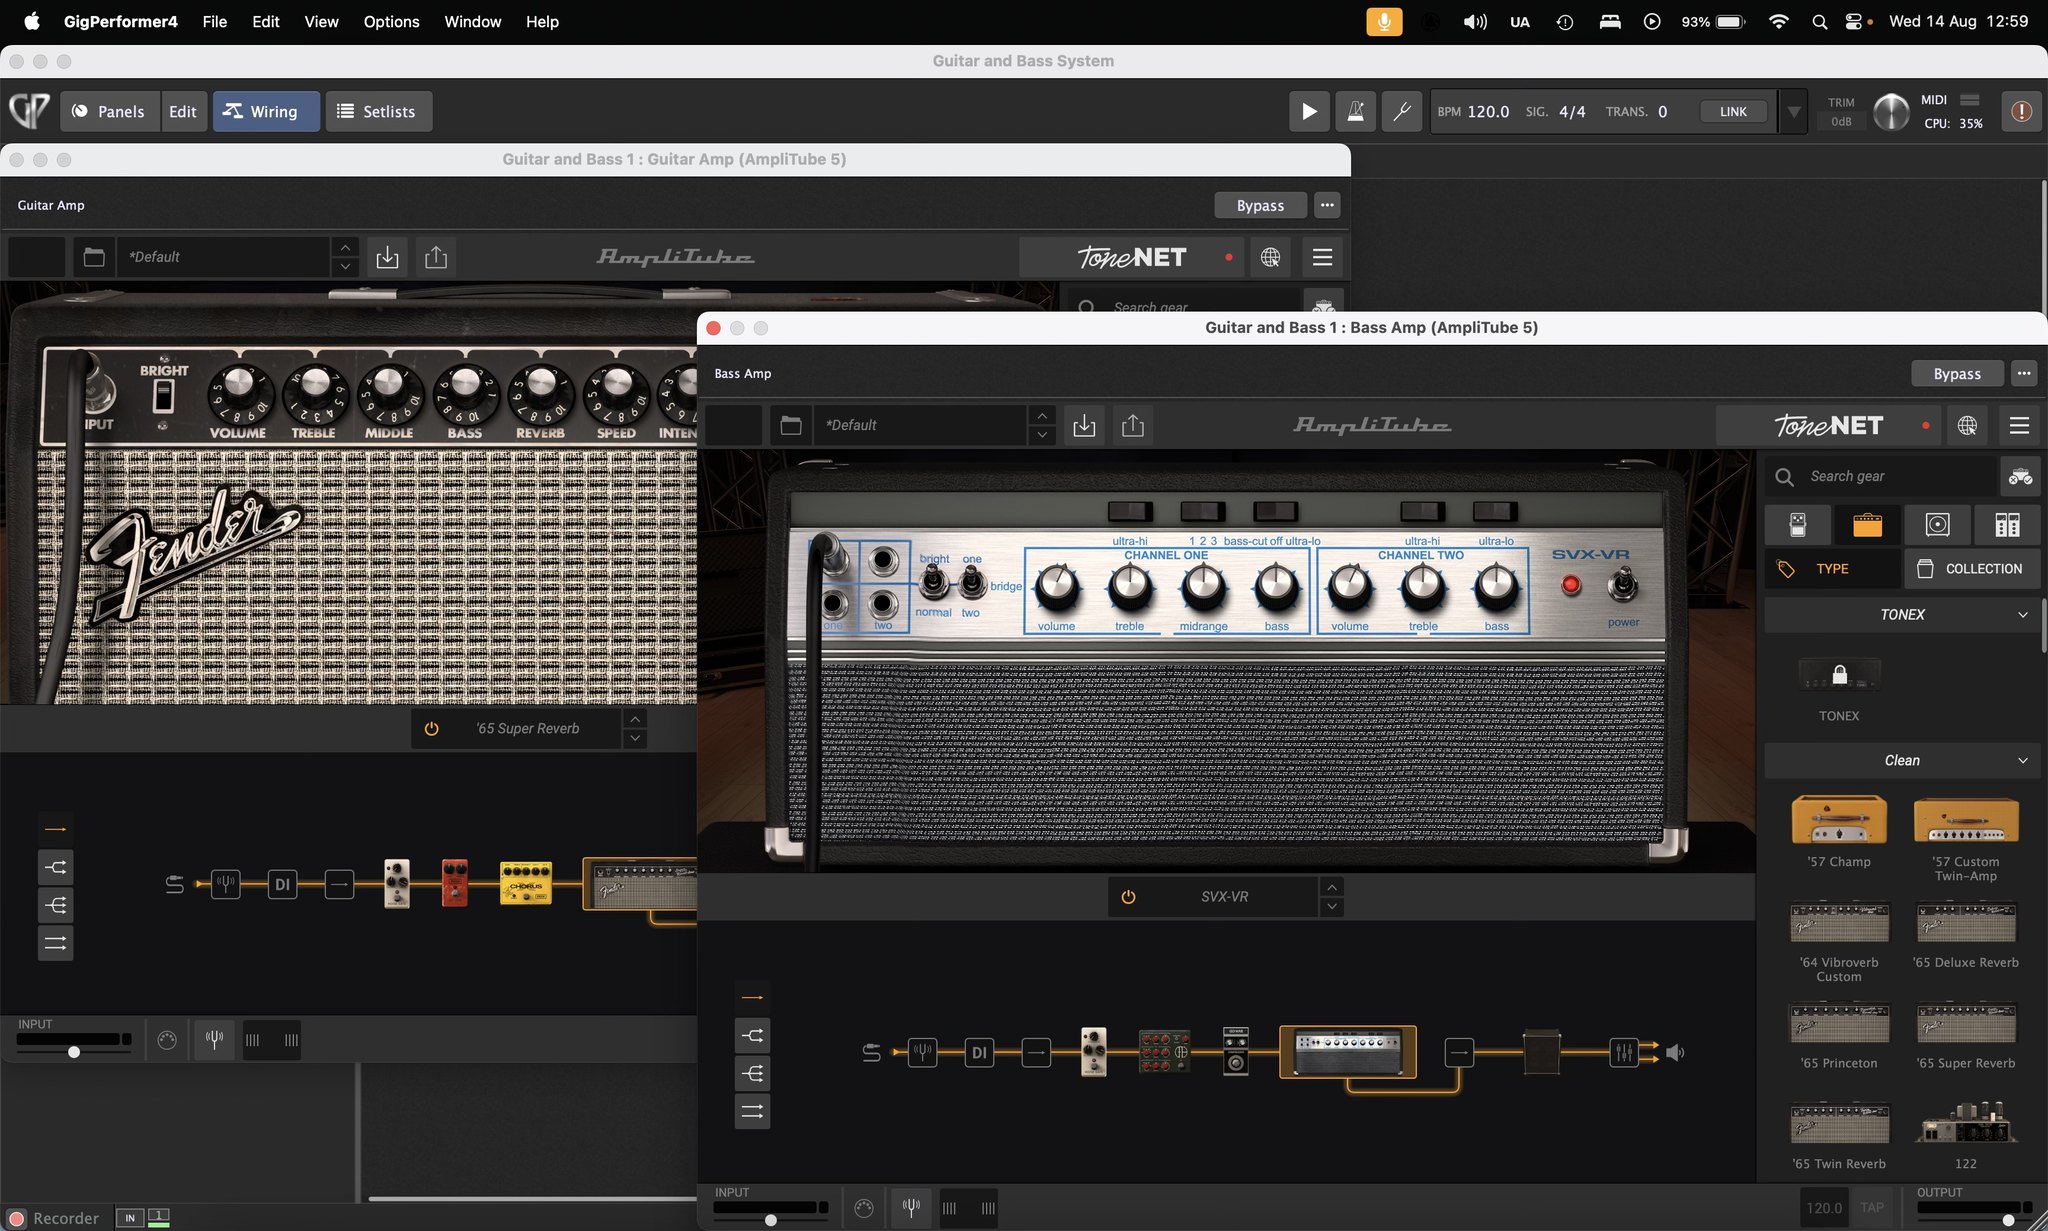
Task: Select the TYPE tab in the gear browser
Action: [x=1832, y=568]
